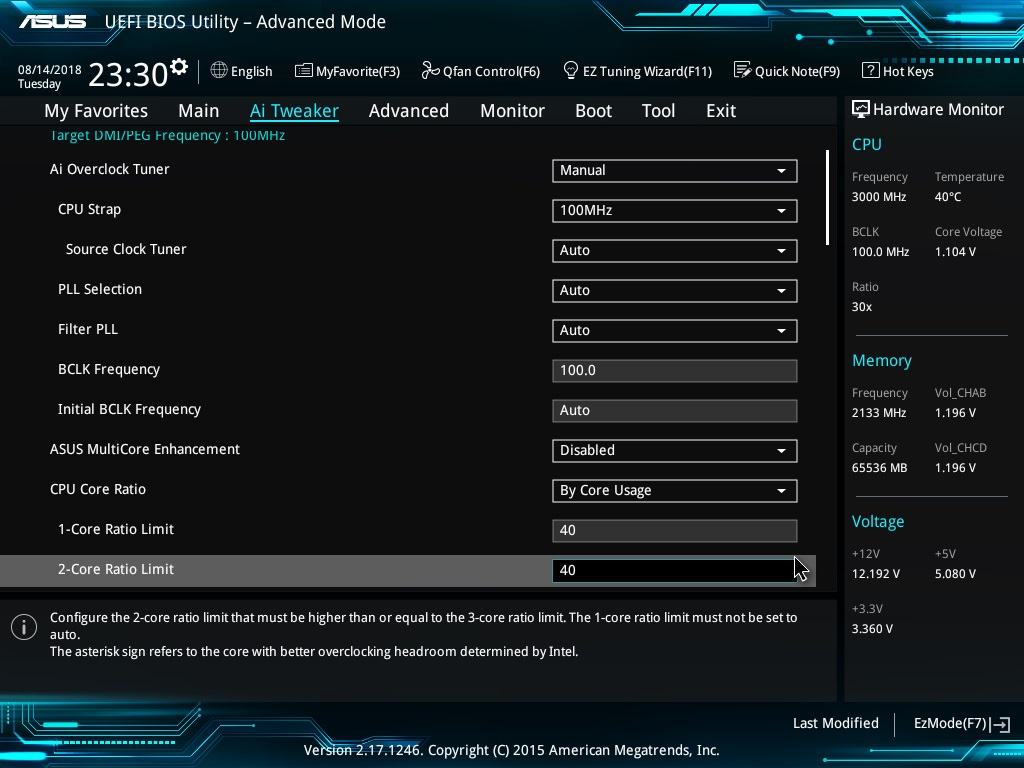The image size is (1024, 768).
Task: Click the Hot Keys label
Action: point(908,71)
